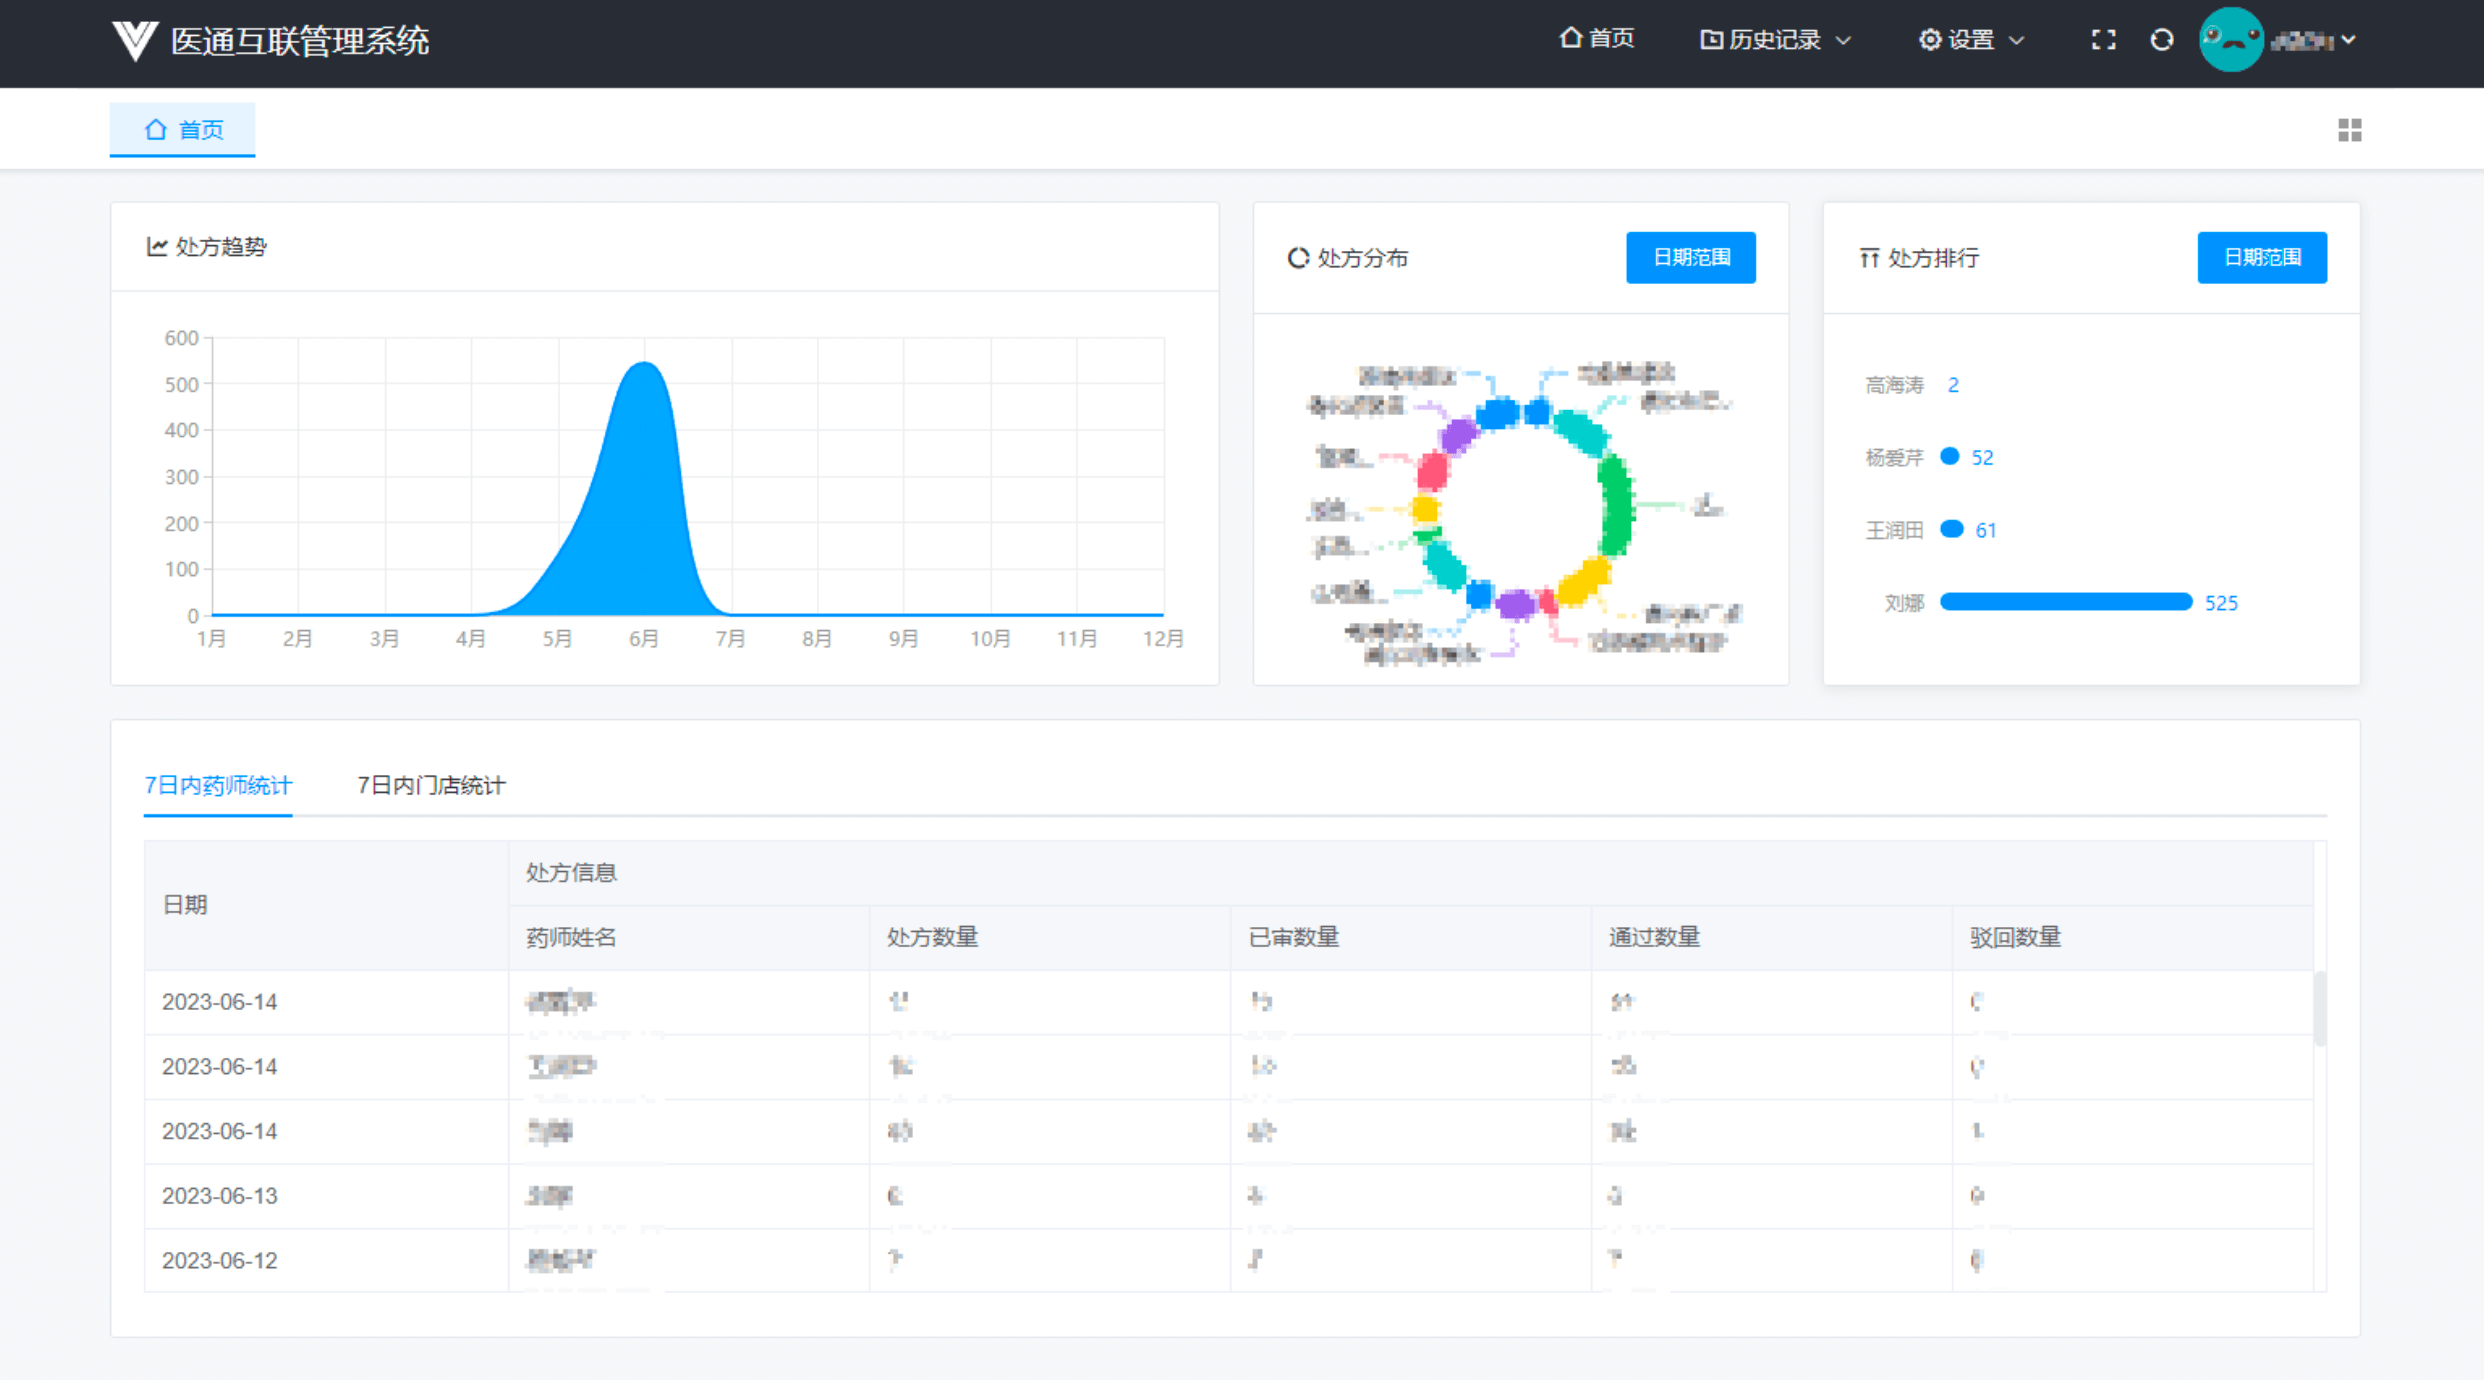Click the history icon next to 历史记录
Viewport: 2484px width, 1380px height.
tap(1709, 39)
